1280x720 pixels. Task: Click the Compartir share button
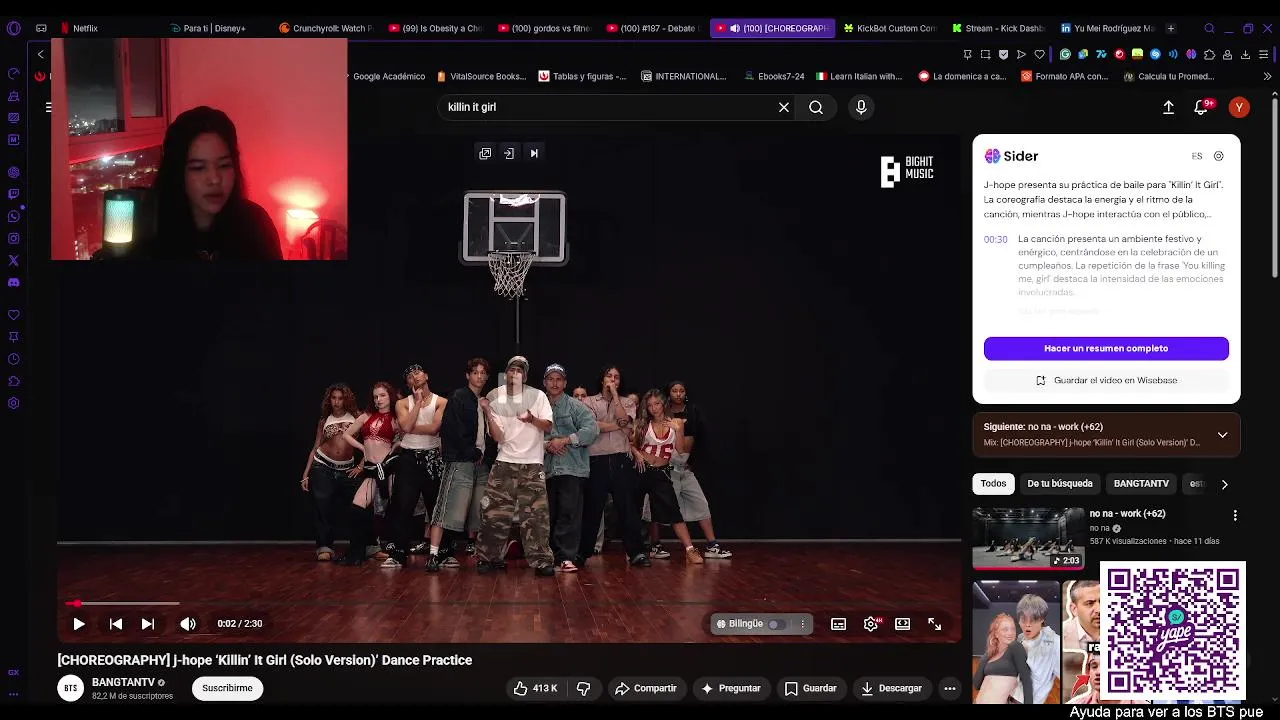[x=646, y=688]
